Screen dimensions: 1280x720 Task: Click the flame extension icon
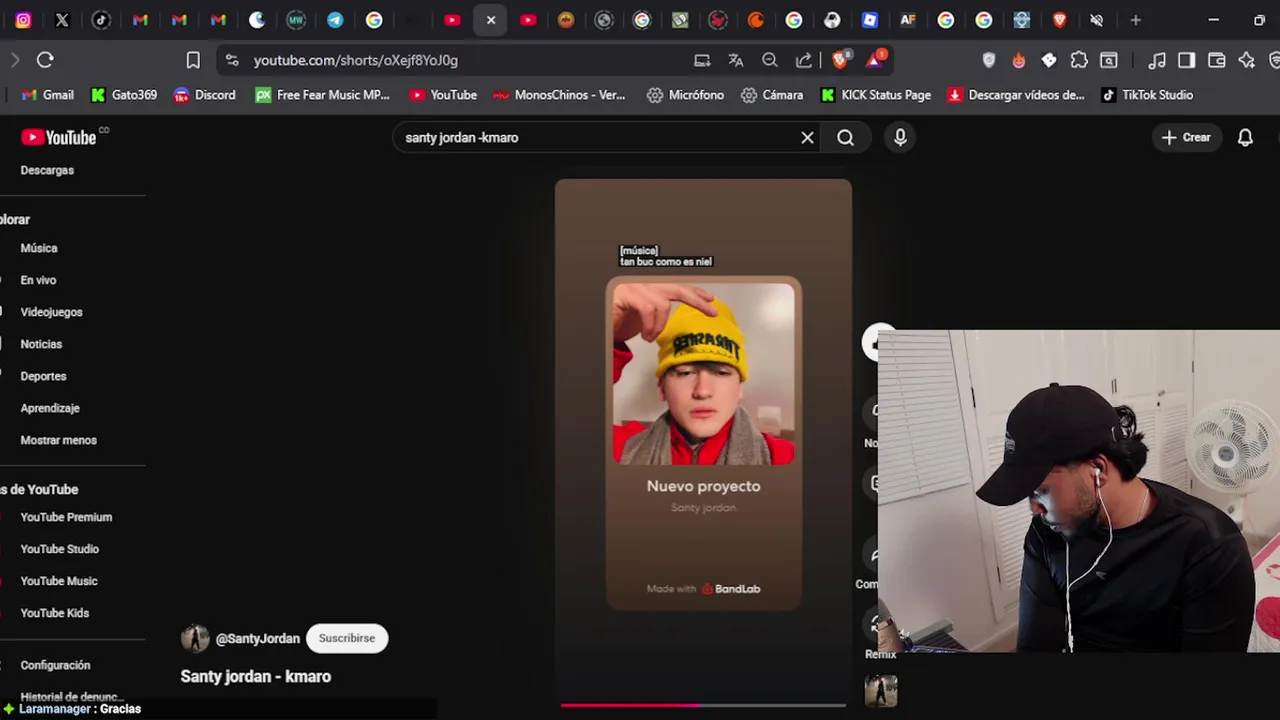pyautogui.click(x=1019, y=60)
